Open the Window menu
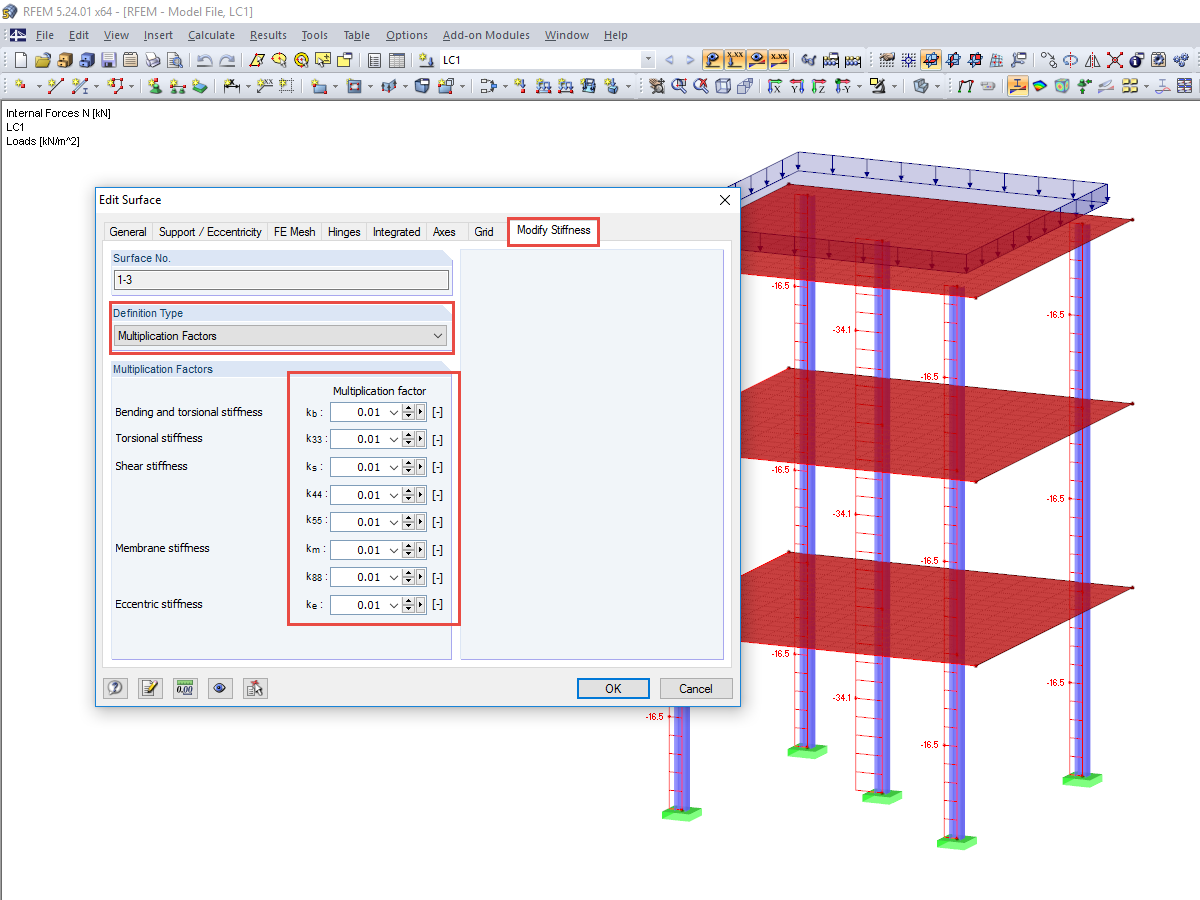Viewport: 1200px width, 900px height. click(567, 35)
